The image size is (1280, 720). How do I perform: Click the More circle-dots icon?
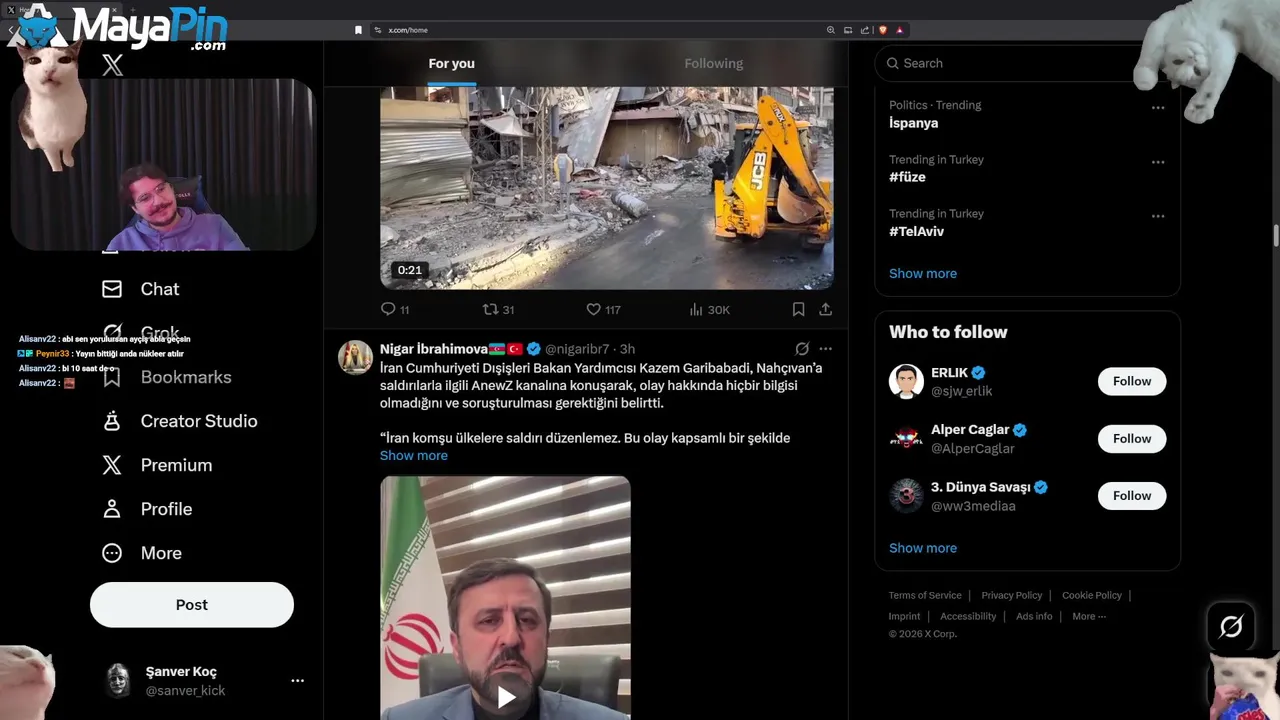click(x=112, y=553)
